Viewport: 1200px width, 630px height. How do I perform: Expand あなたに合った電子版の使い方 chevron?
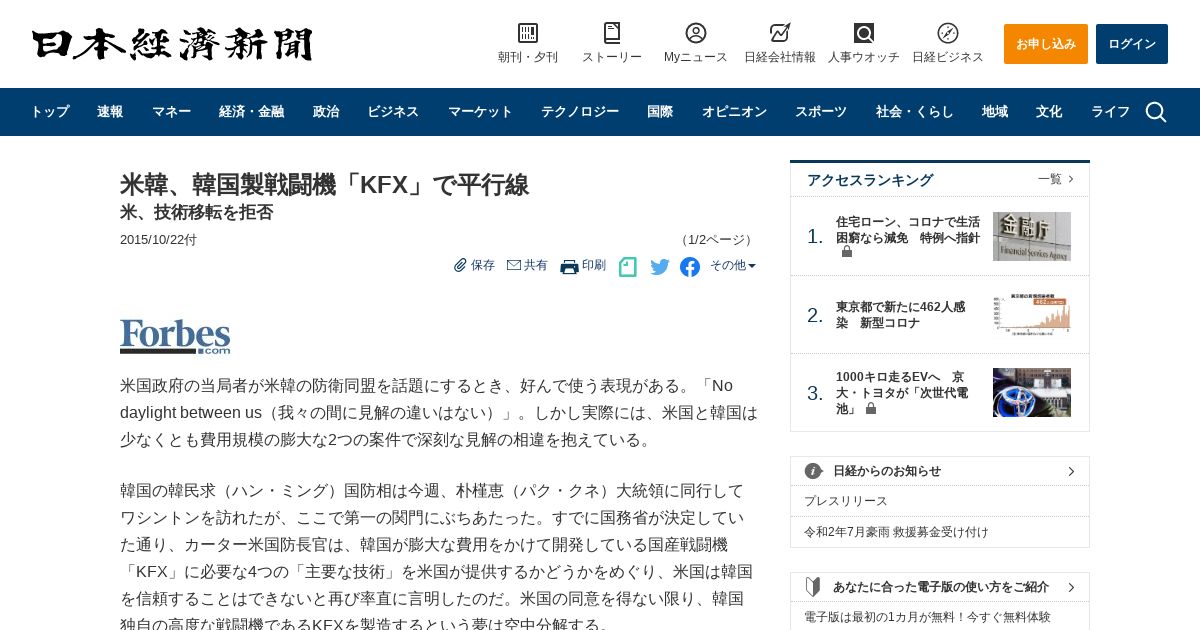pos(1071,587)
